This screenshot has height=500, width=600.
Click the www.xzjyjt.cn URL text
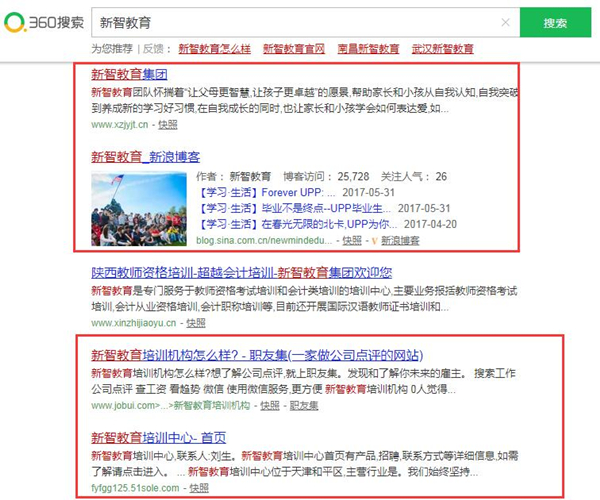pos(119,125)
